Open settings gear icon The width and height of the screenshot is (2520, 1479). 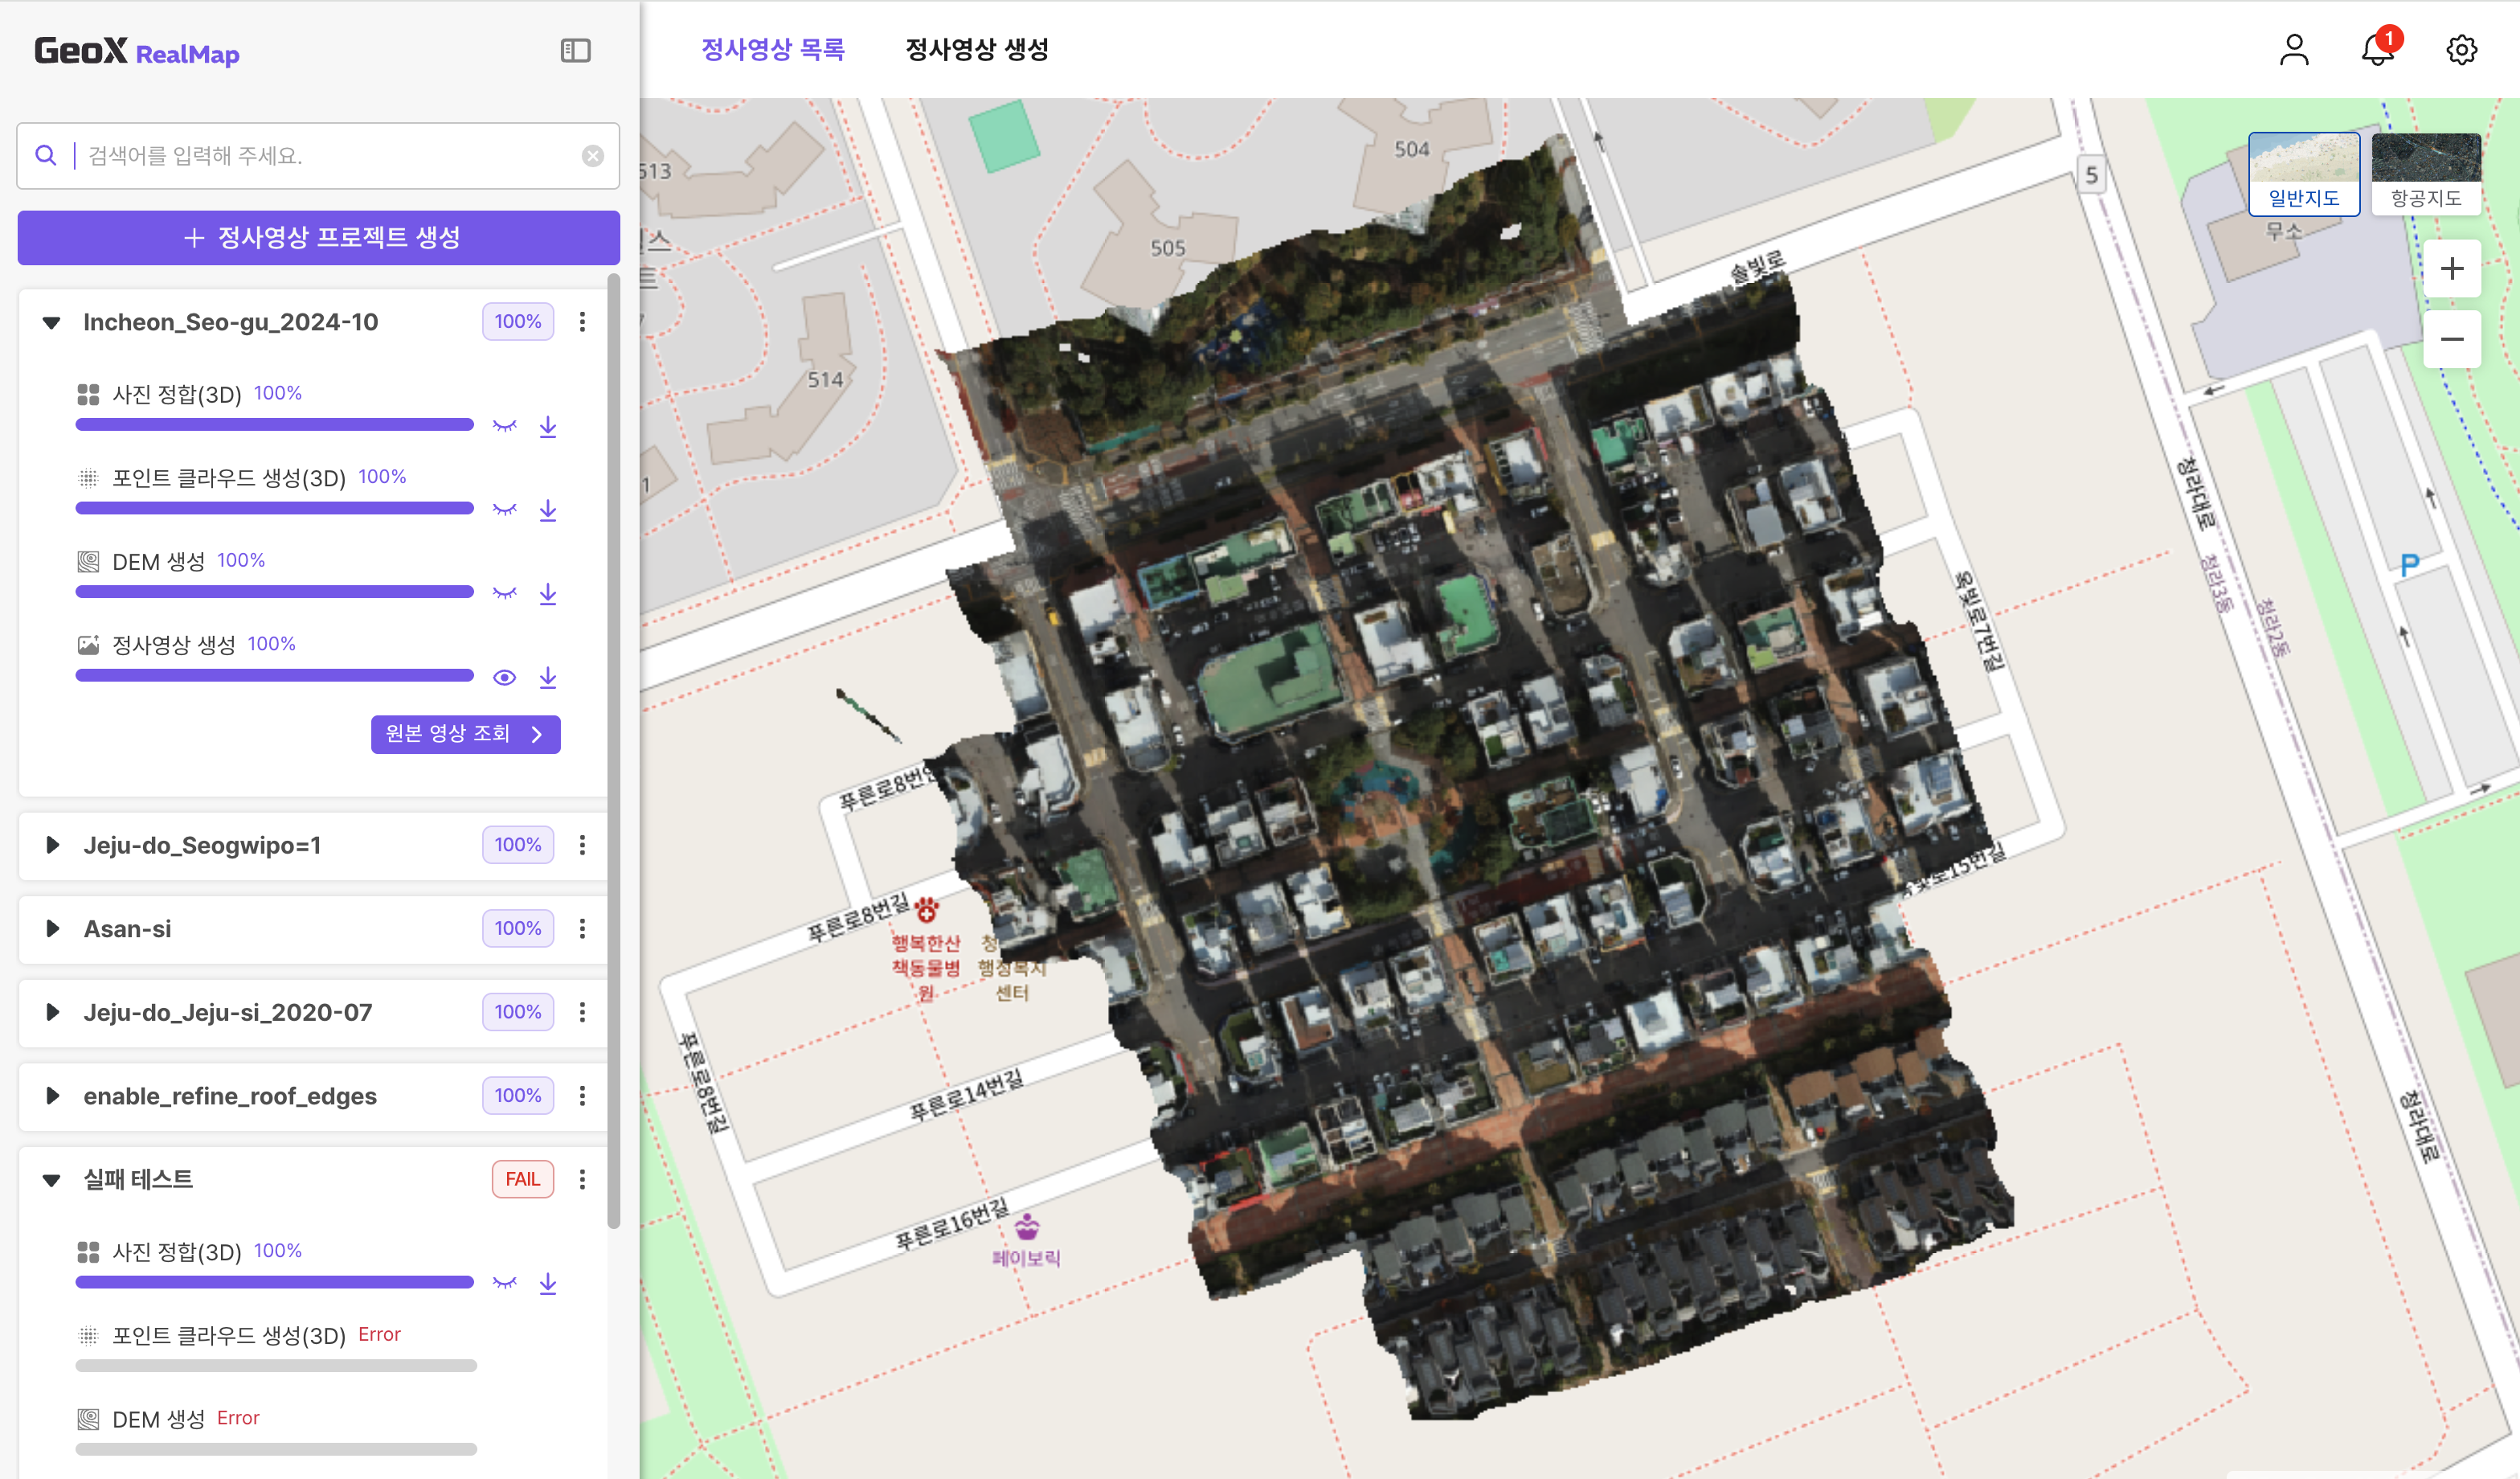(2461, 49)
